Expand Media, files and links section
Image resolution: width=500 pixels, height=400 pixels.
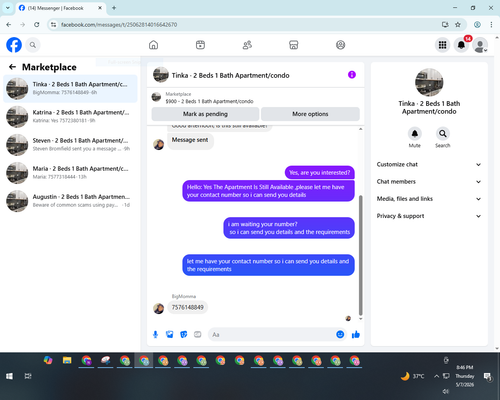pos(429,199)
